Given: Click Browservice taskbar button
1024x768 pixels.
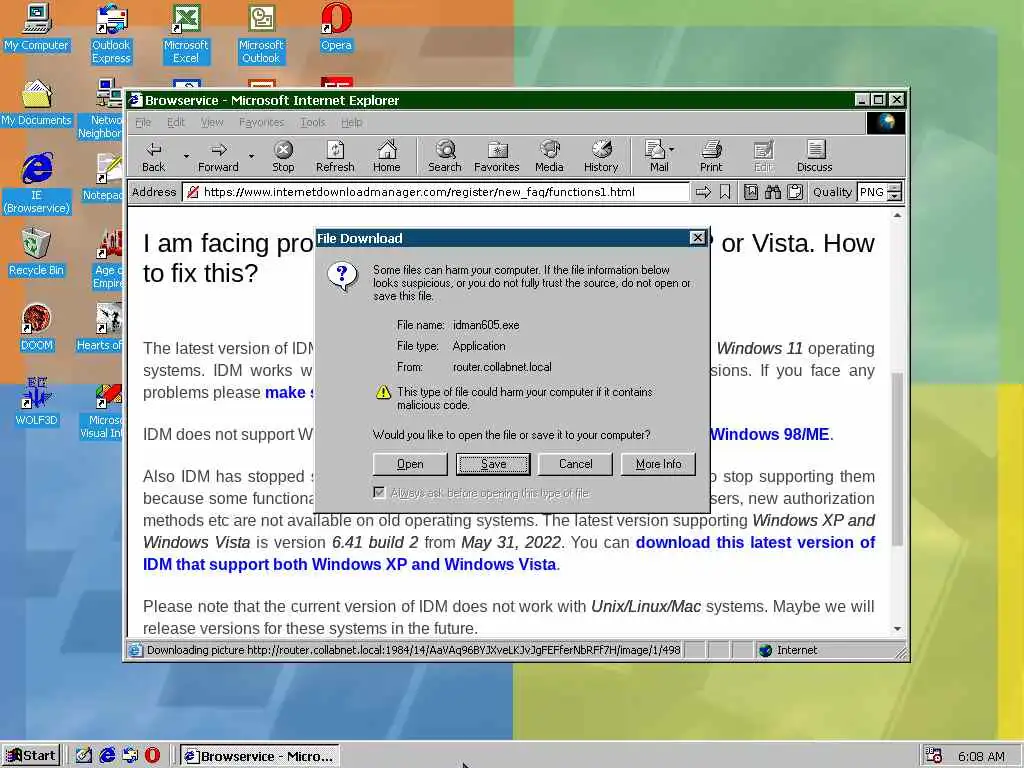Looking at the screenshot, I should click(x=260, y=756).
